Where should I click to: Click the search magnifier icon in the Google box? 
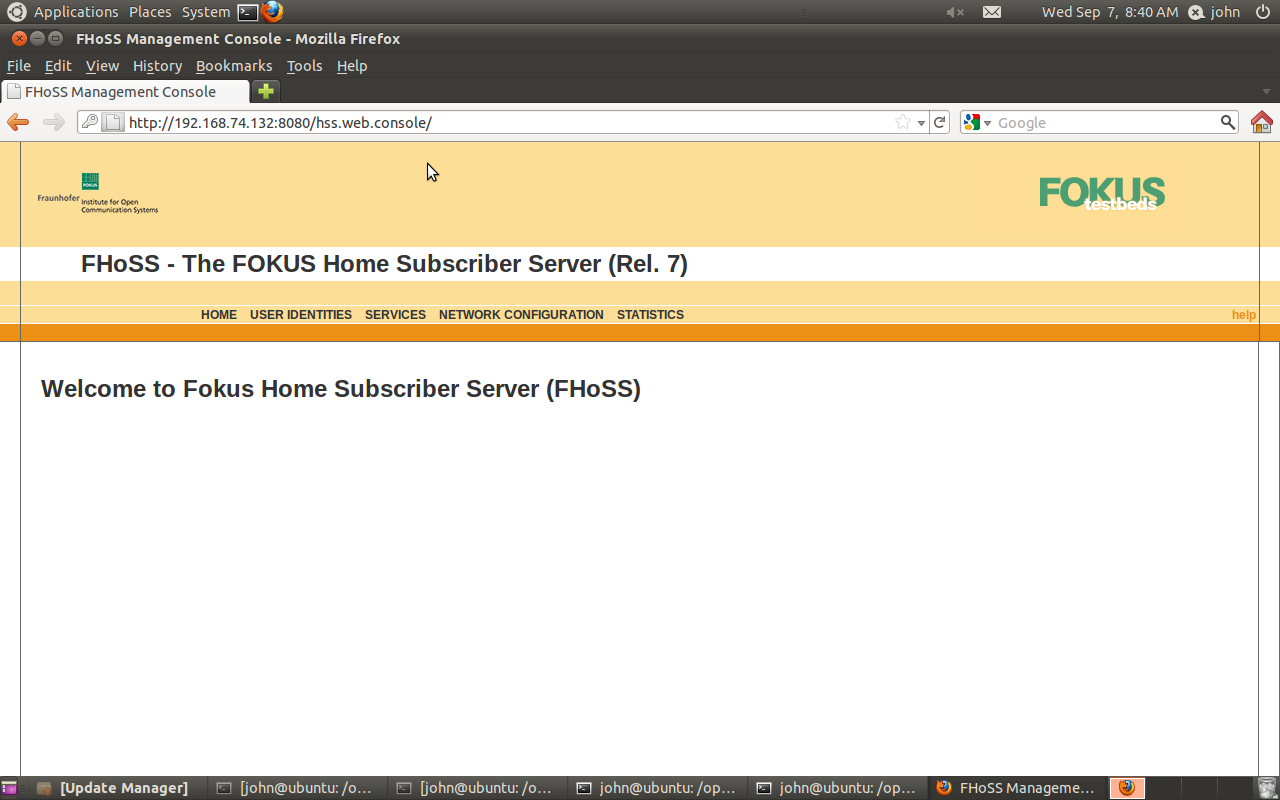(x=1228, y=122)
